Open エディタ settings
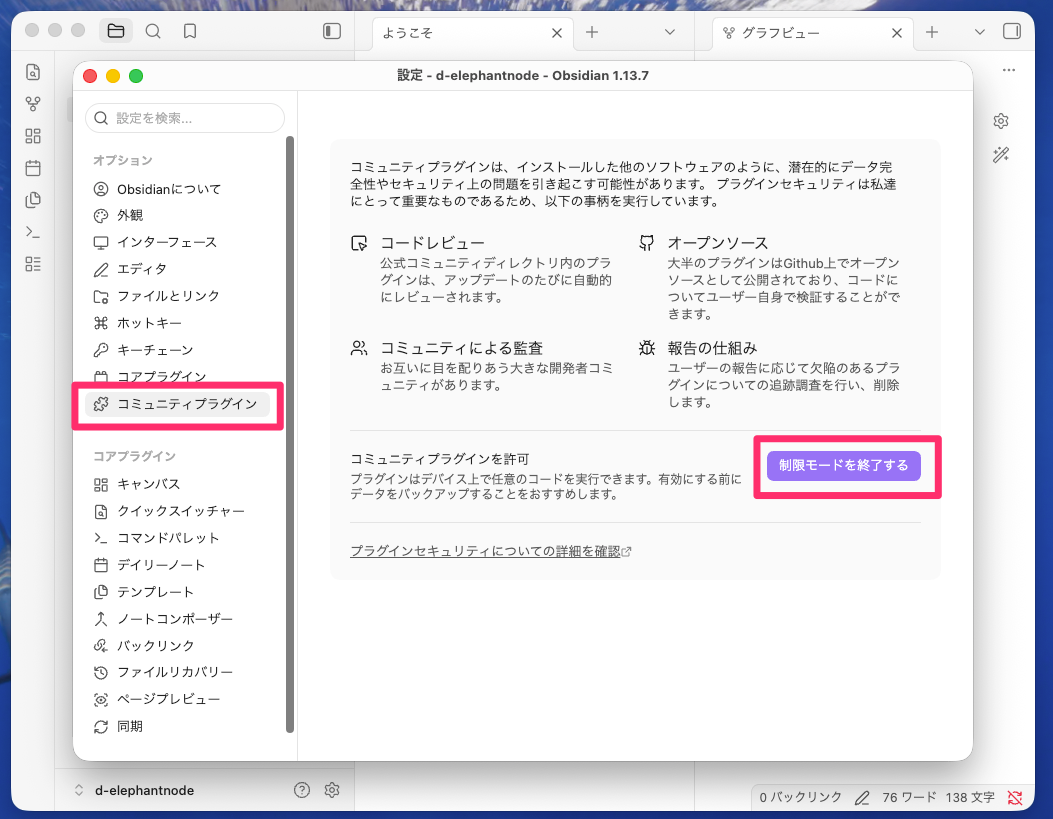This screenshot has height=819, width=1053. click(x=177, y=269)
